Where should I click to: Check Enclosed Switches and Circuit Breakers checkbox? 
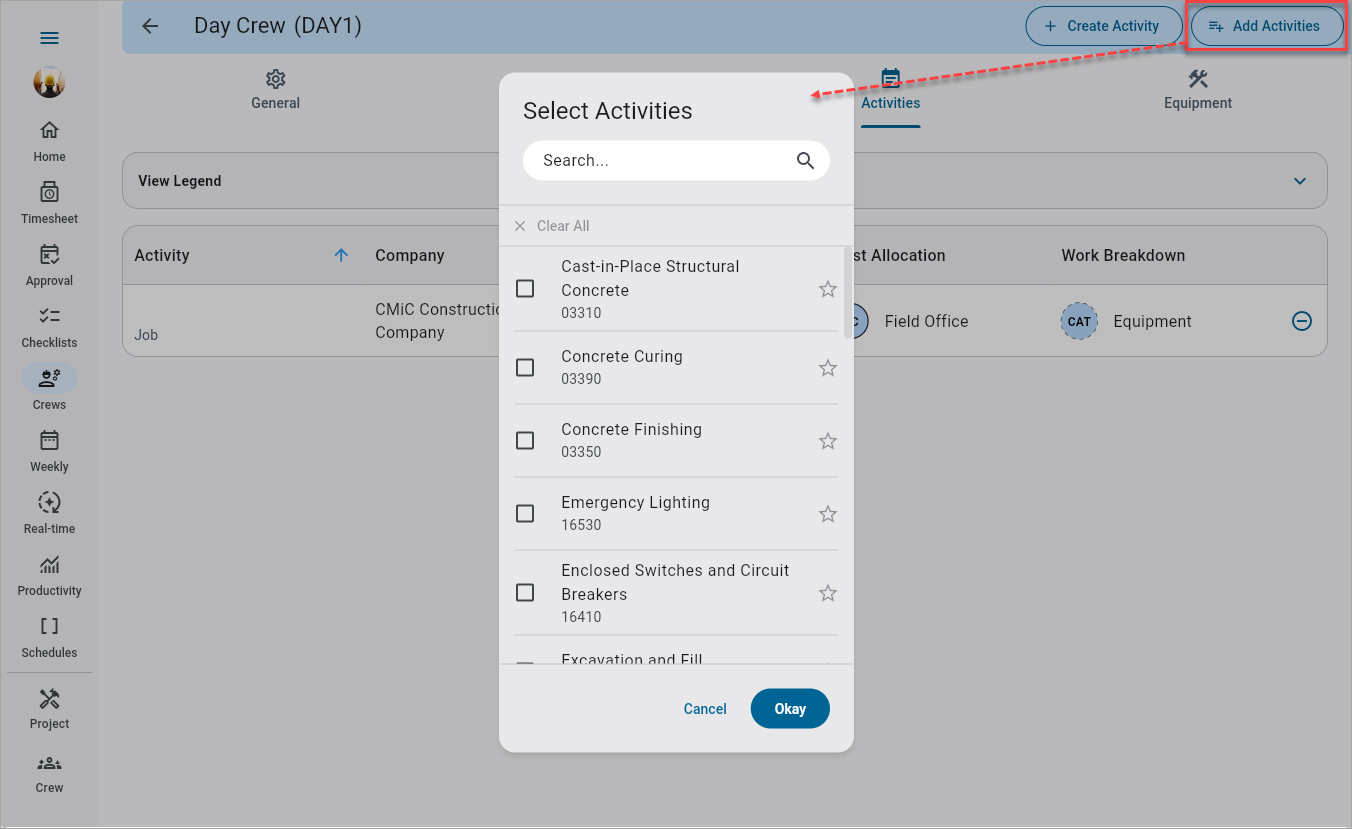tap(525, 593)
